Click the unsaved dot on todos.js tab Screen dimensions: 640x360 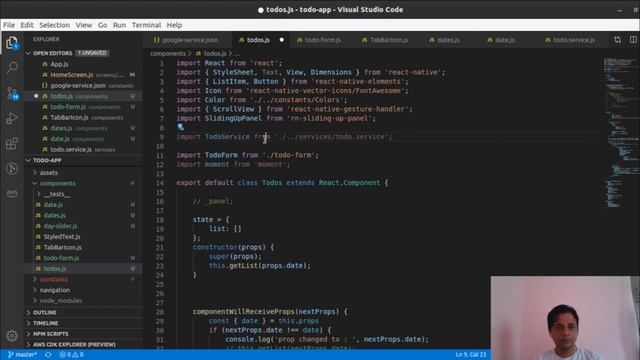(x=282, y=40)
